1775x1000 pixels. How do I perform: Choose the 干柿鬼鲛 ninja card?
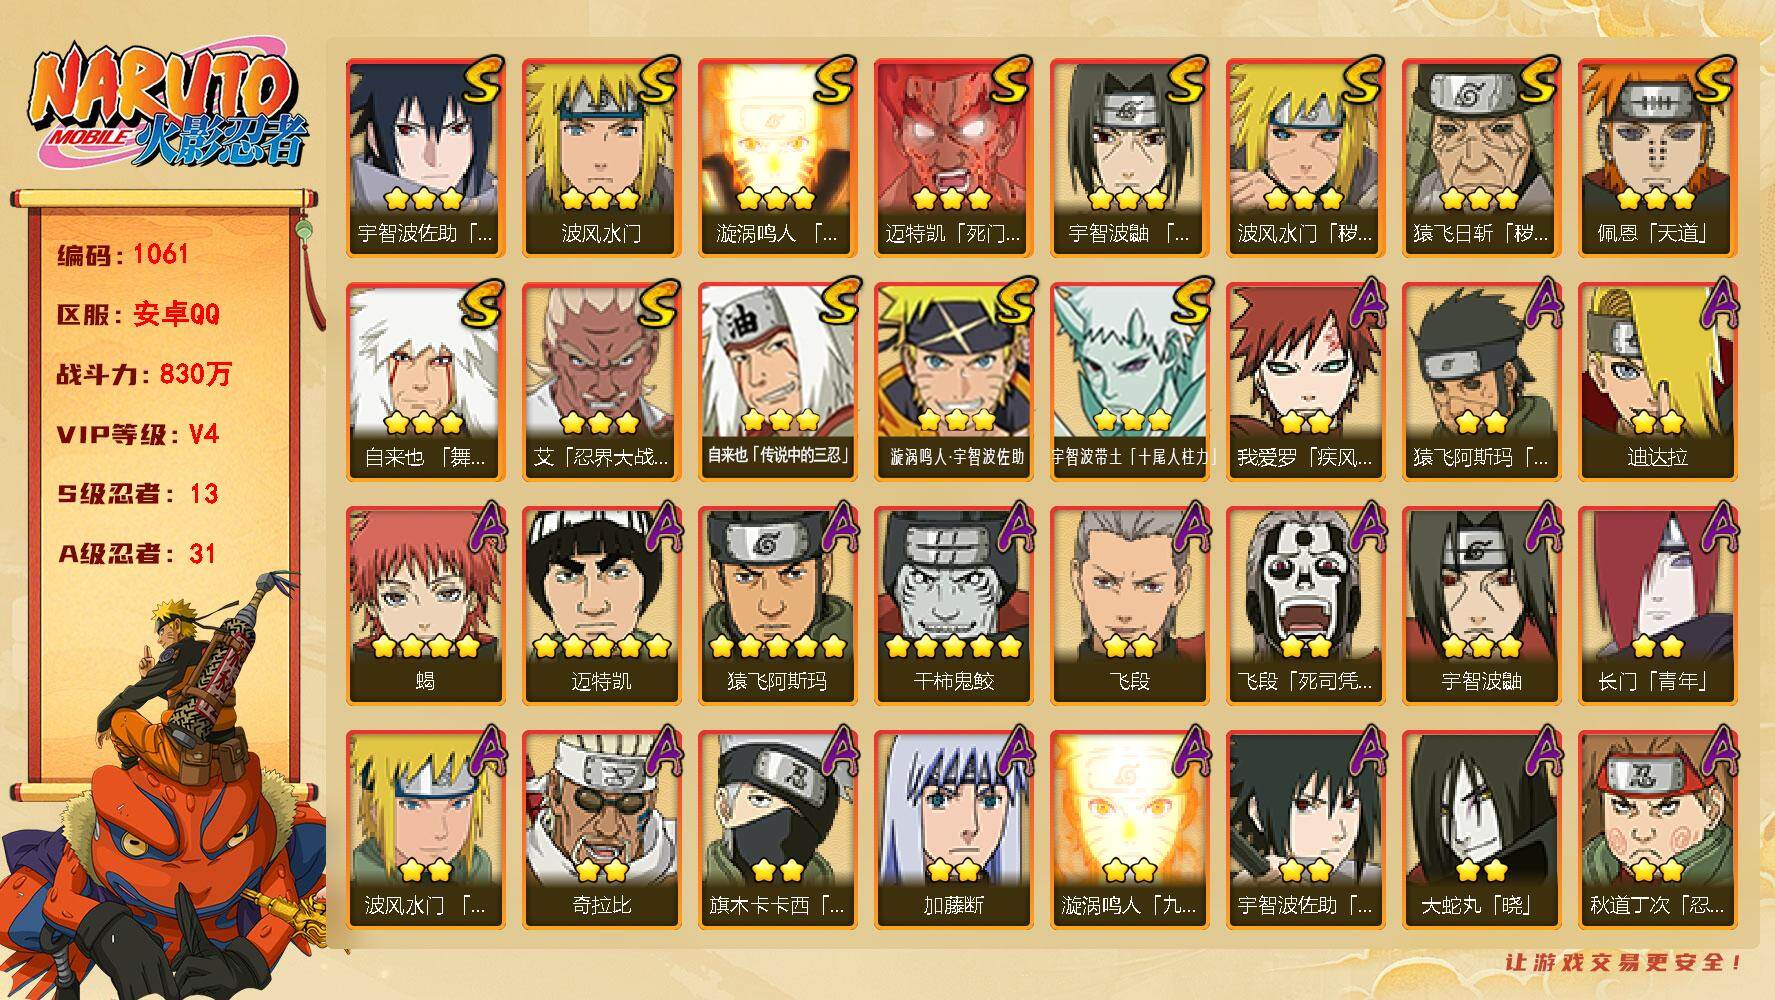pyautogui.click(x=953, y=606)
